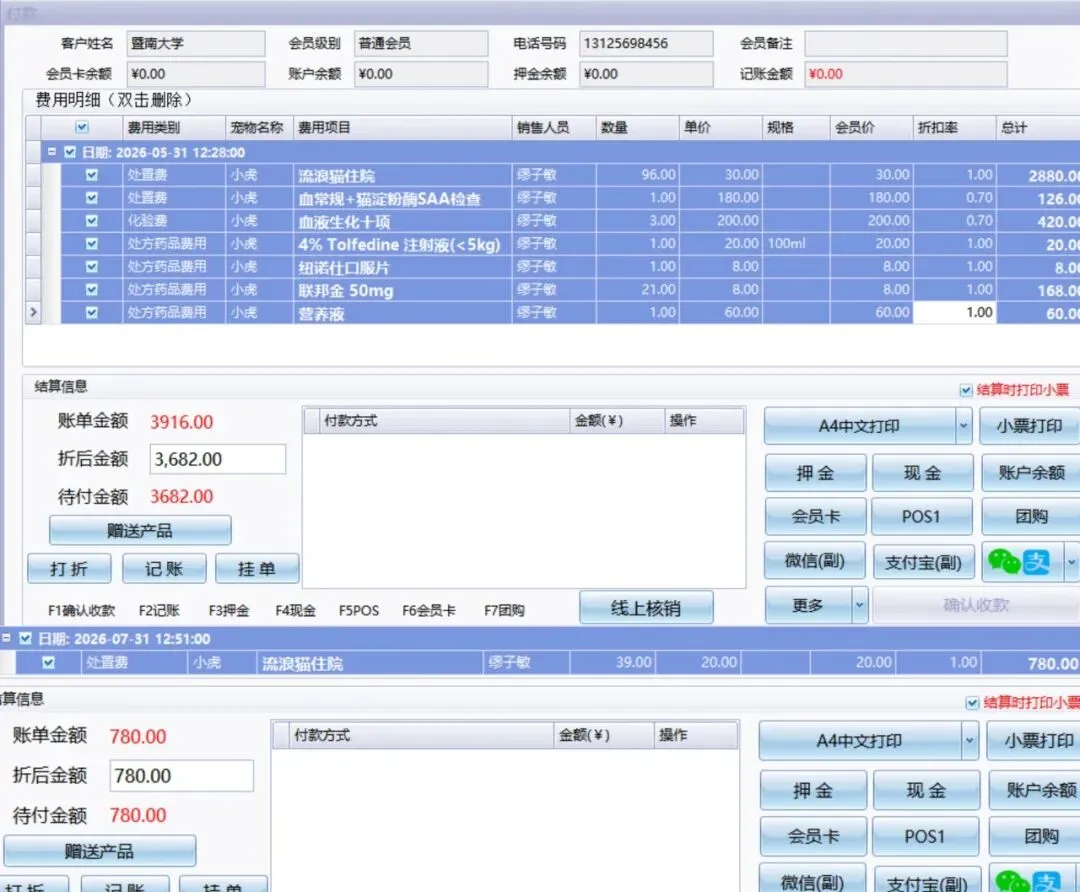Click upper 赠送产品 button
This screenshot has width=1080, height=892.
(x=140, y=530)
